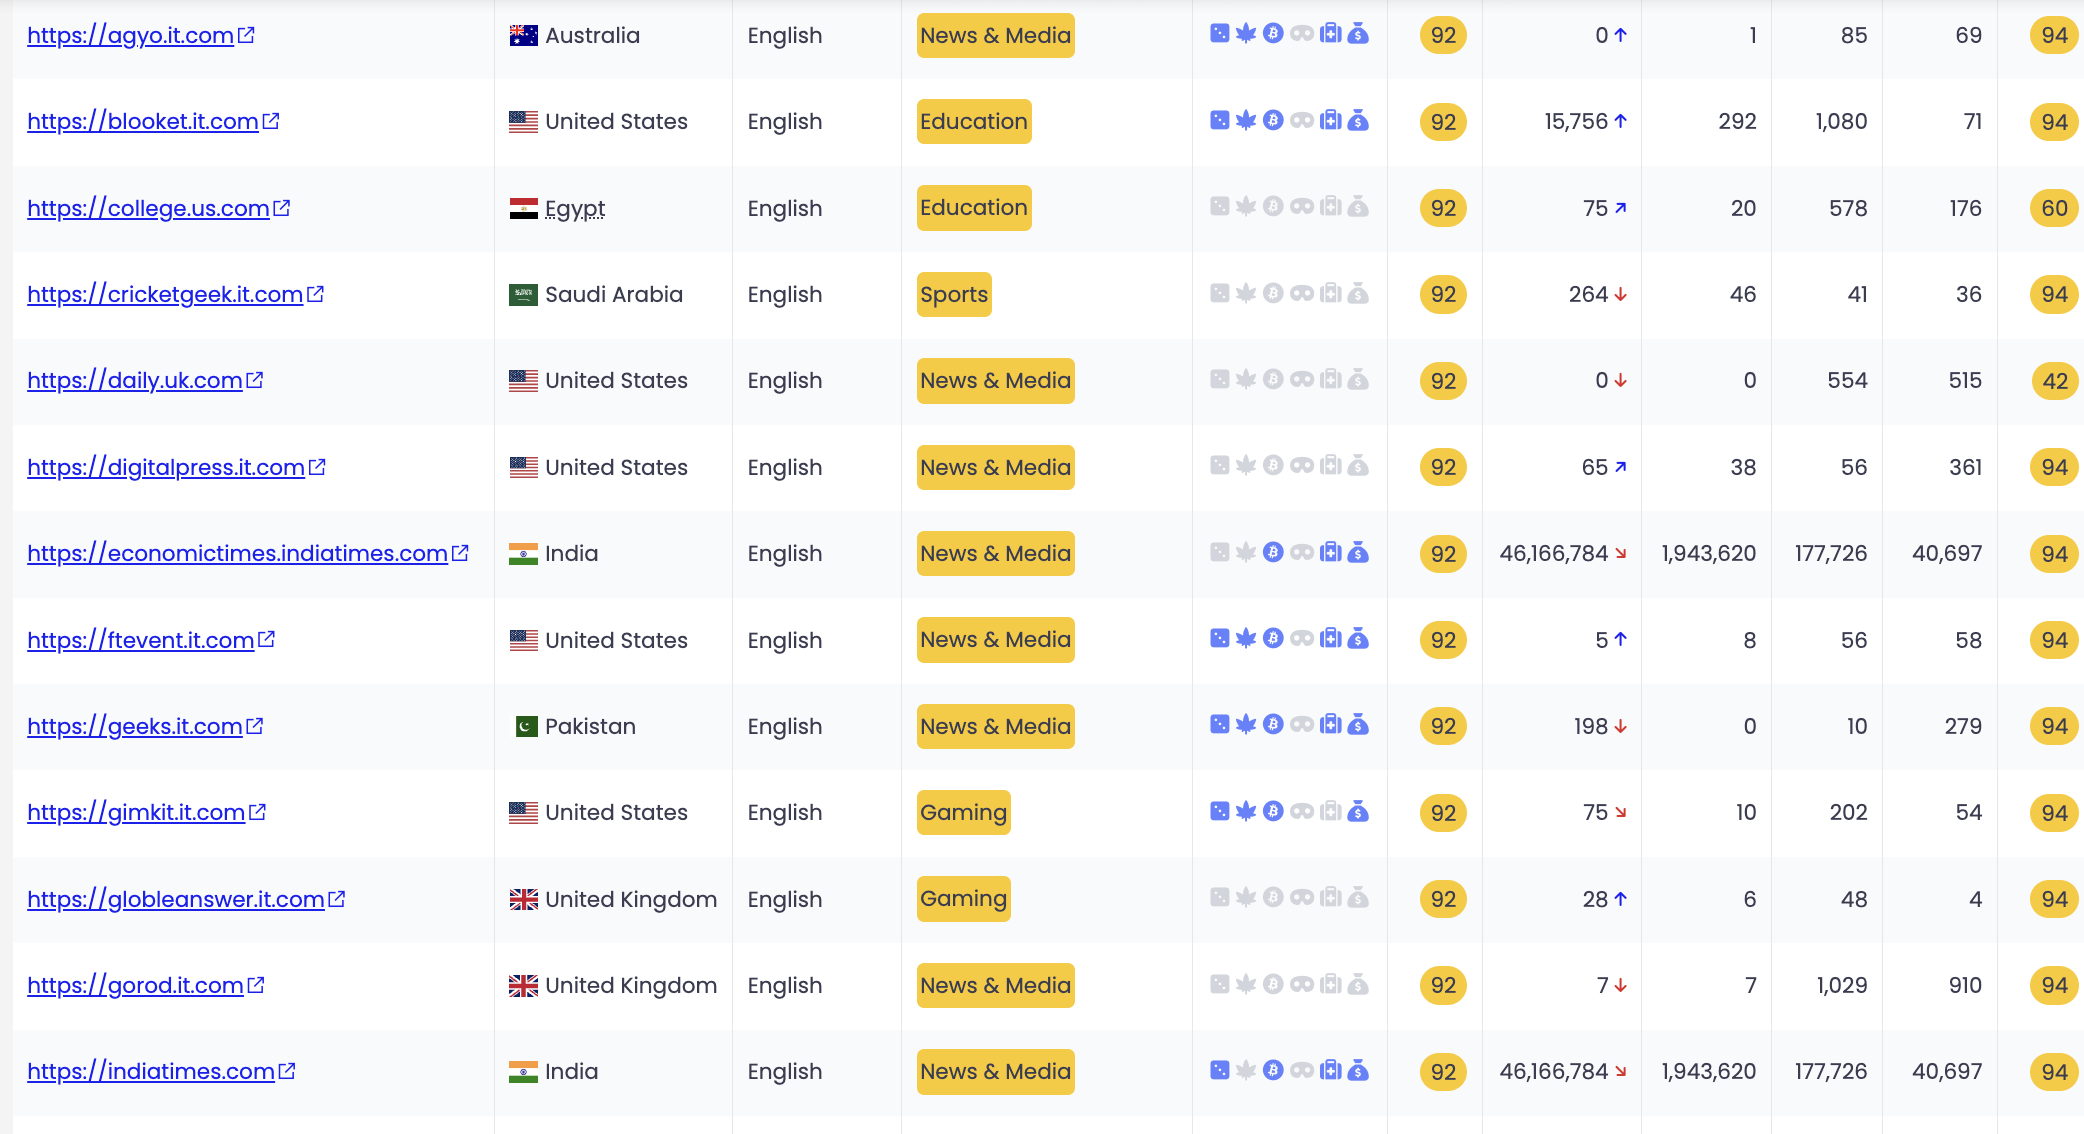The width and height of the screenshot is (2084, 1134).
Task: Click the dice gambling icon in agyo.it.com row
Action: [1219, 34]
